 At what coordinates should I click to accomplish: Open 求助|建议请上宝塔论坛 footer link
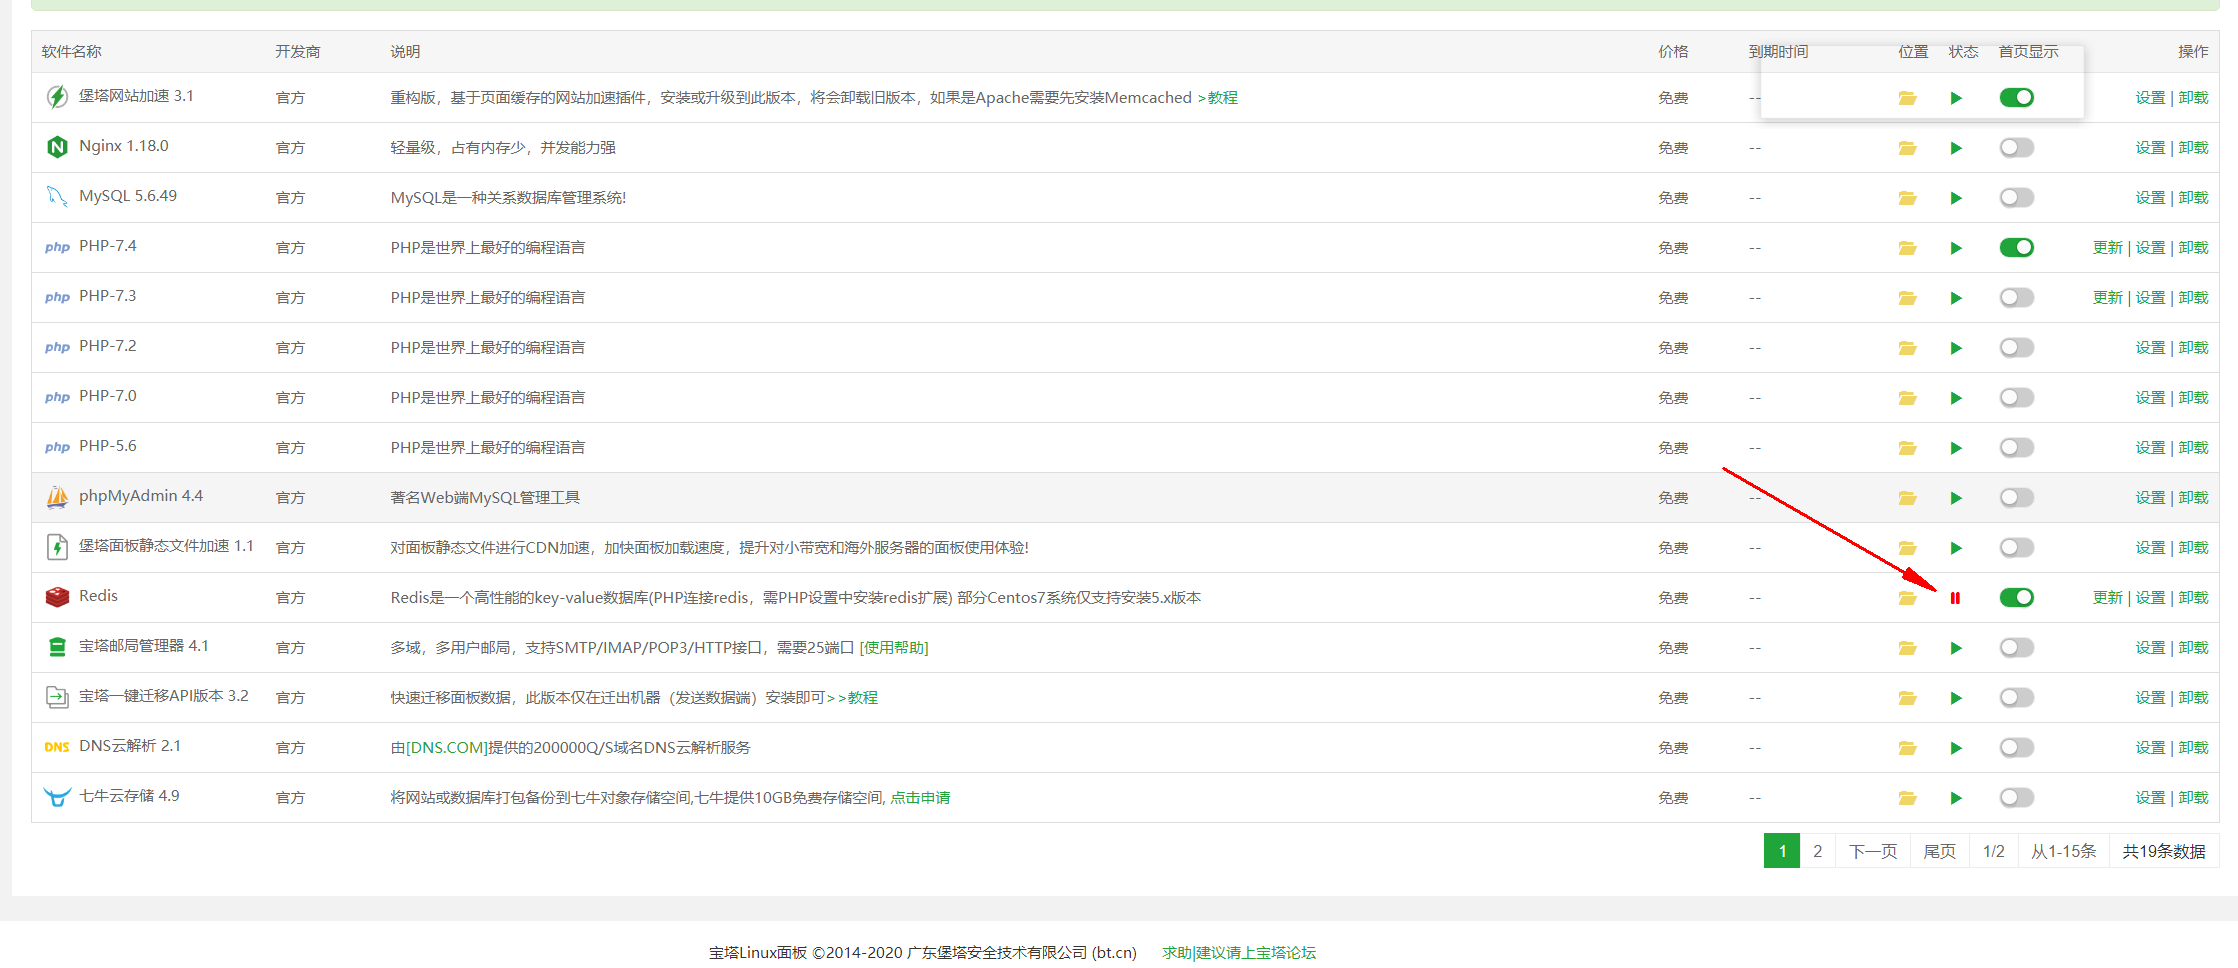[1239, 953]
